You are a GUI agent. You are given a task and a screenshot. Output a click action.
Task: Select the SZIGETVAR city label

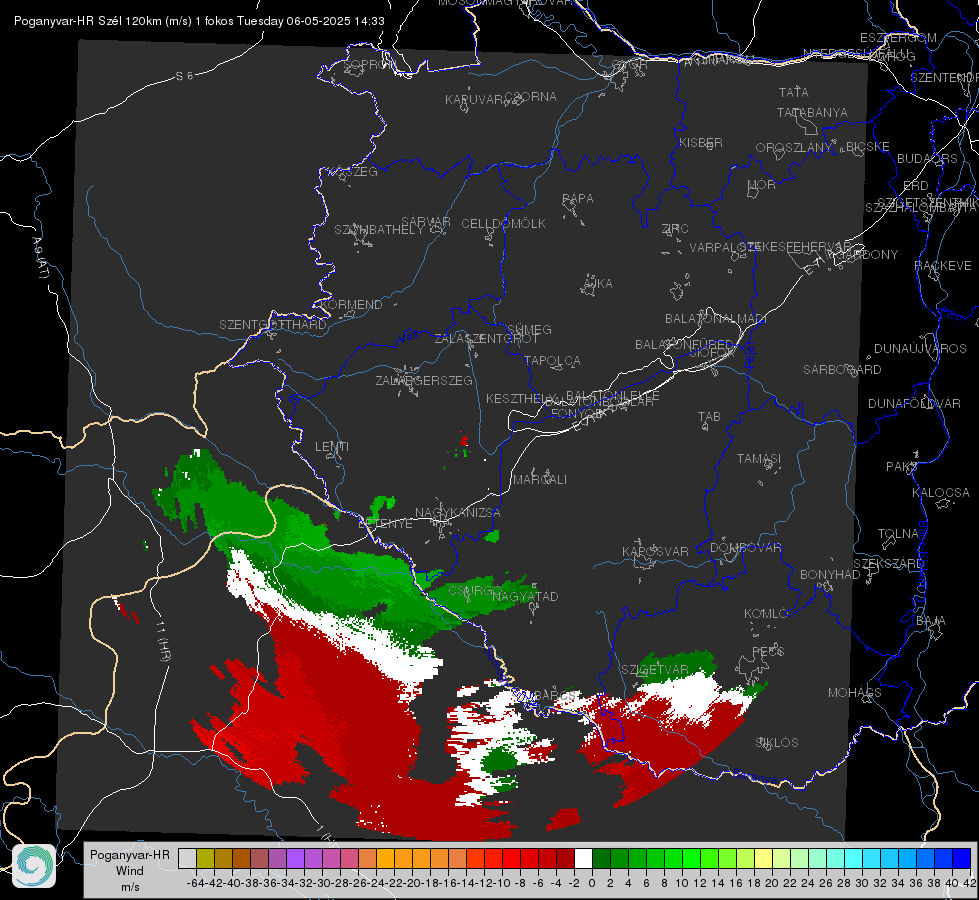[654, 670]
